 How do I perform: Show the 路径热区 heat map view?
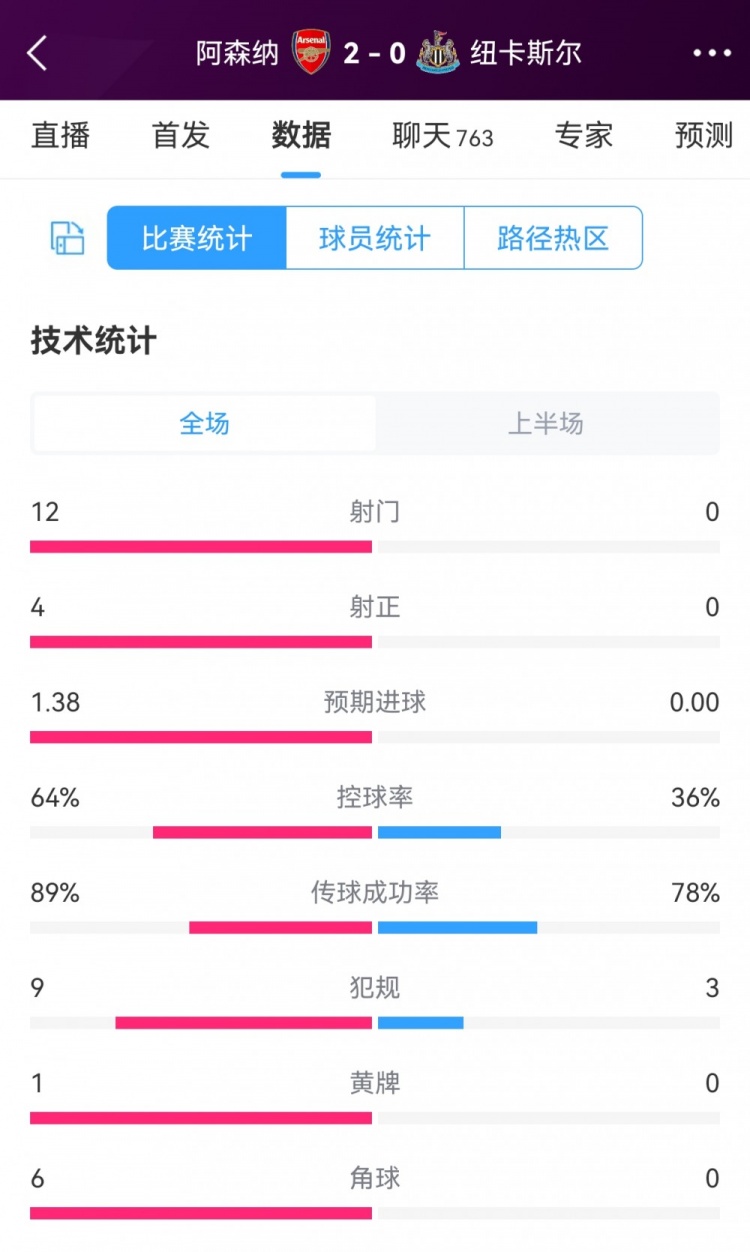(x=553, y=238)
